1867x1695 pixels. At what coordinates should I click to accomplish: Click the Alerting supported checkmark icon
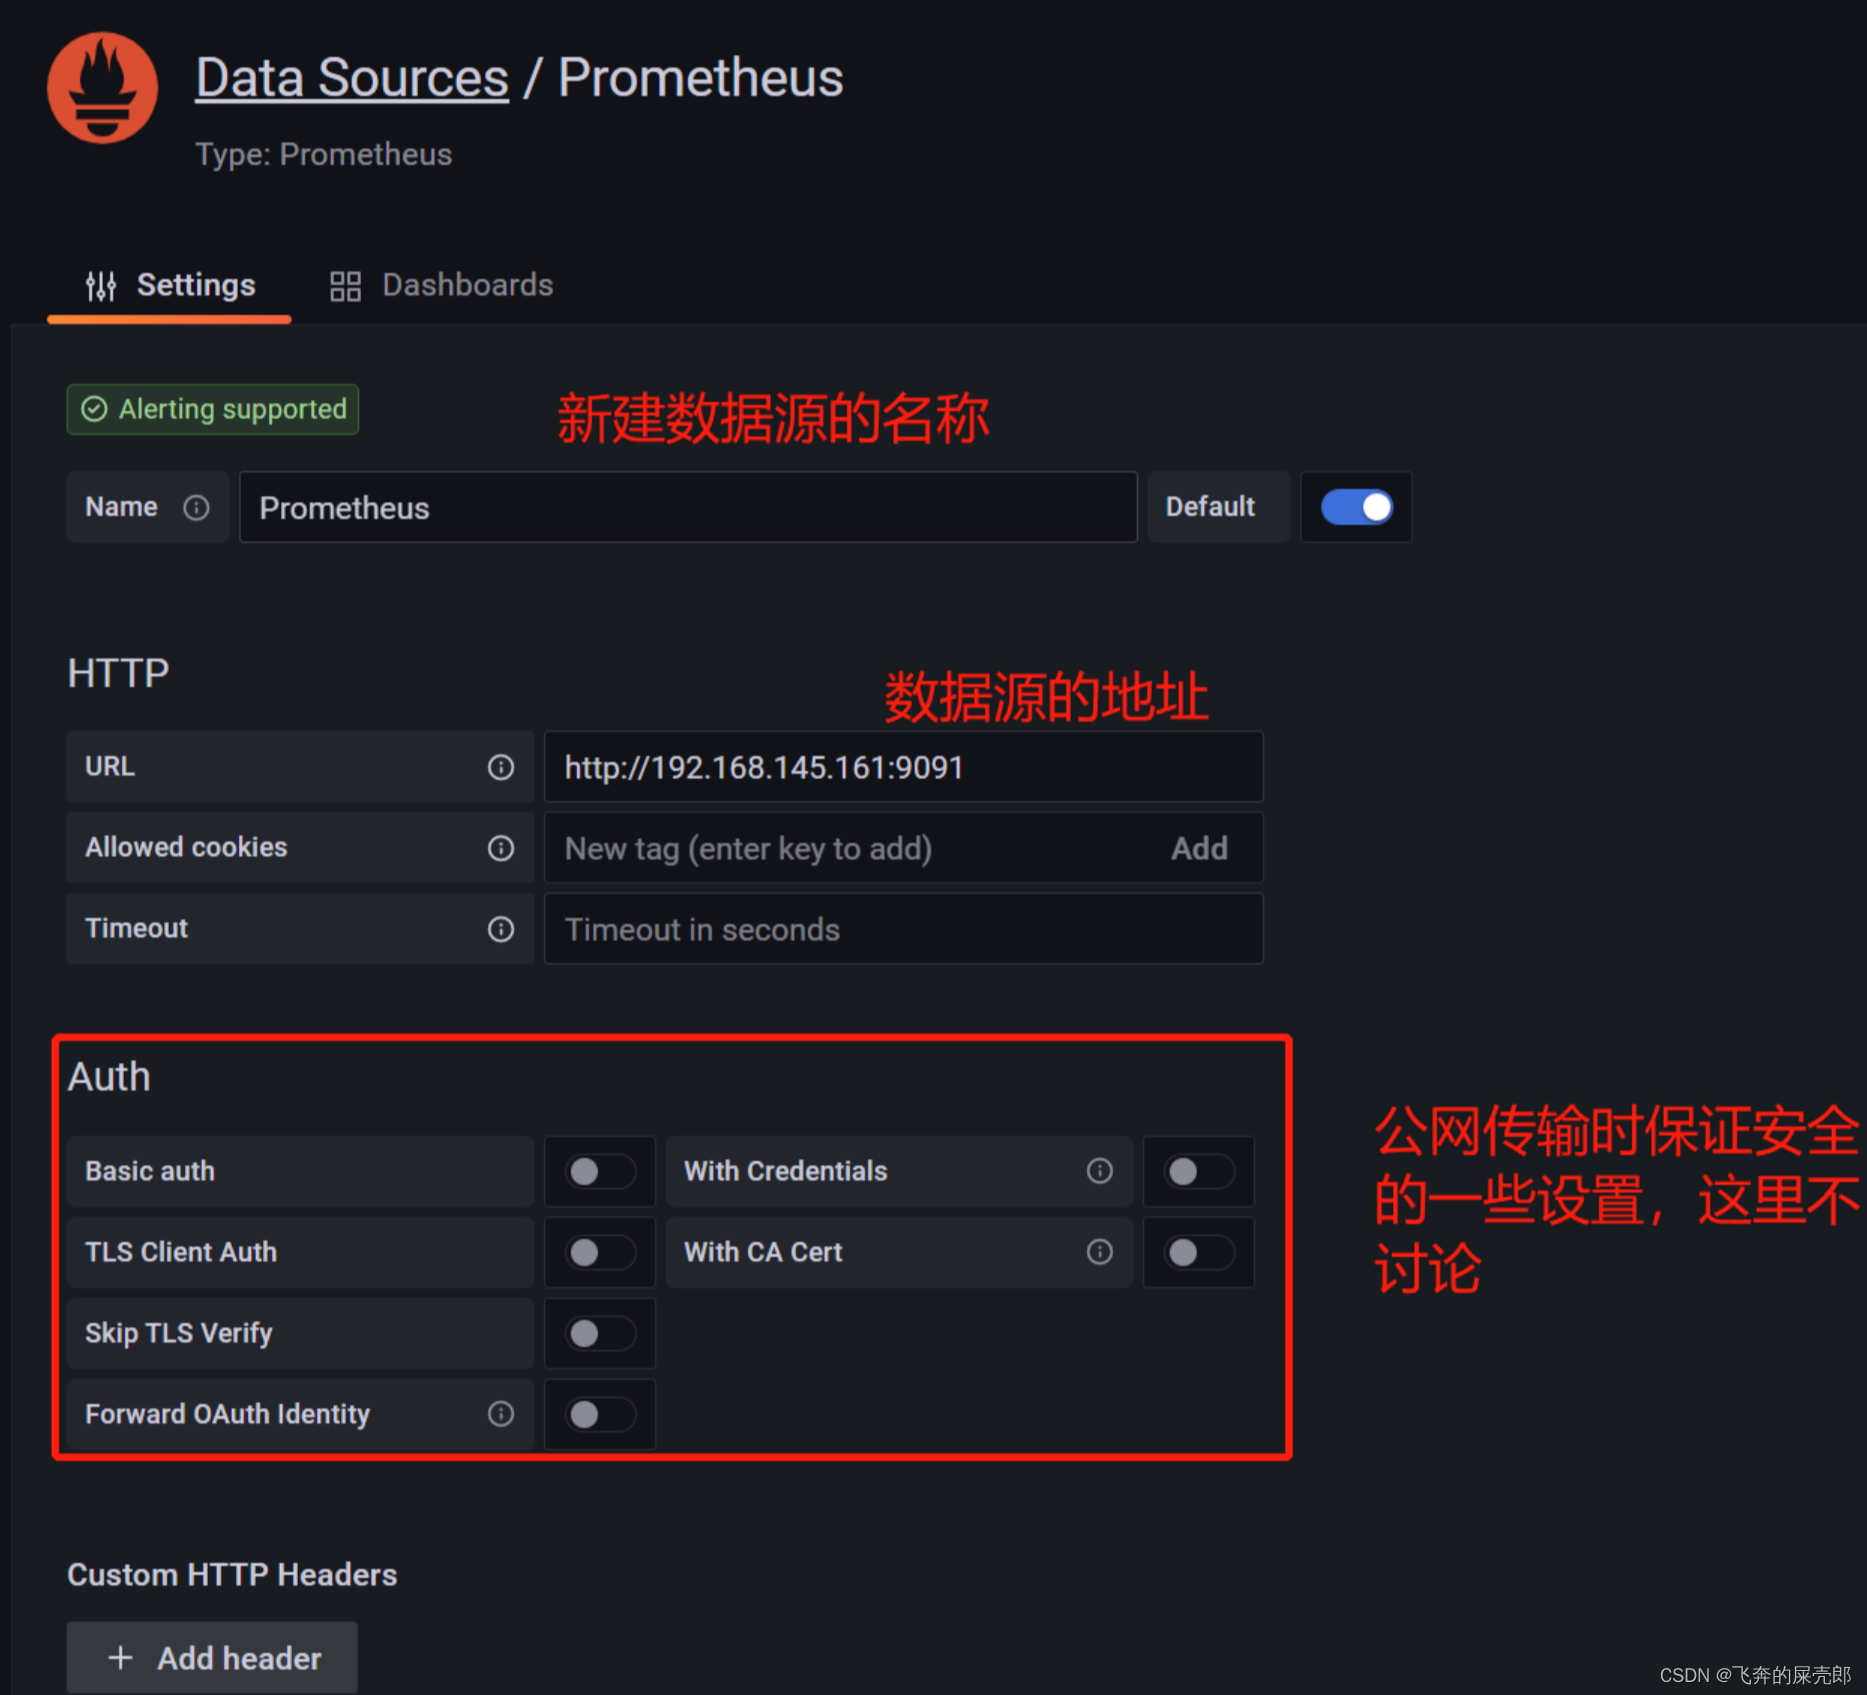(x=94, y=409)
